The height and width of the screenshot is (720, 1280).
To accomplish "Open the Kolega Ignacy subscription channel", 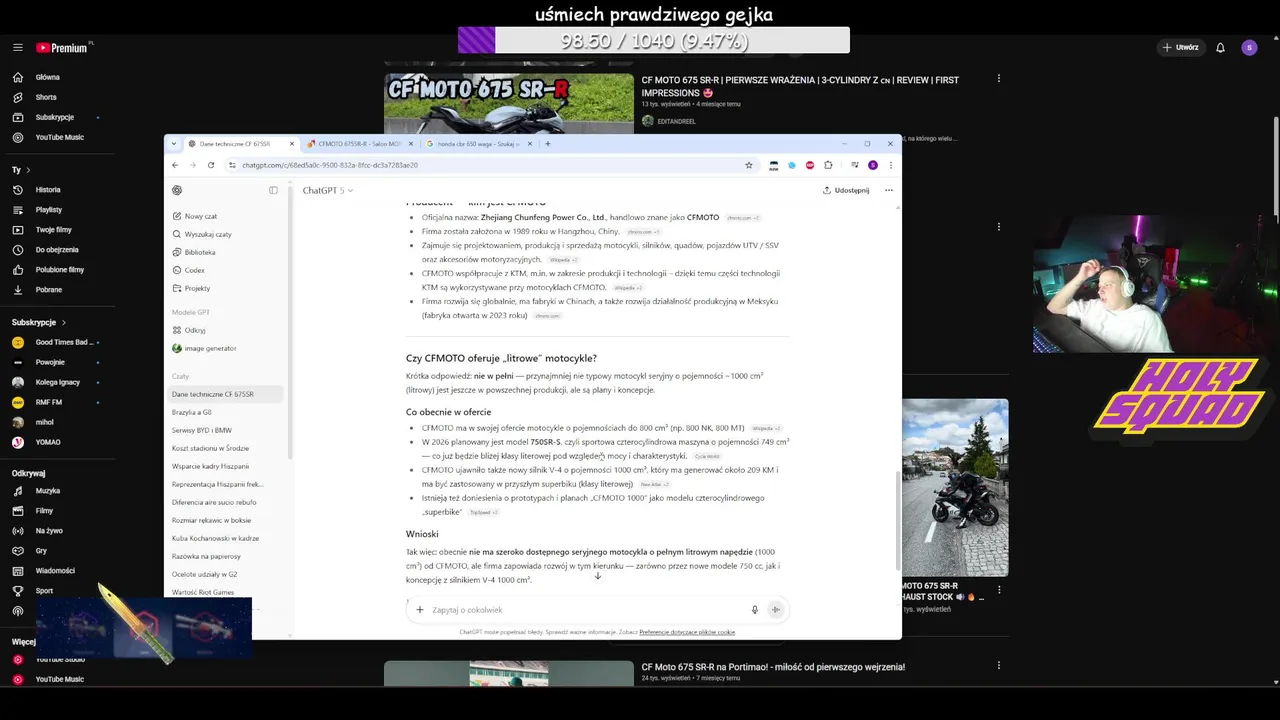I will coord(55,382).
